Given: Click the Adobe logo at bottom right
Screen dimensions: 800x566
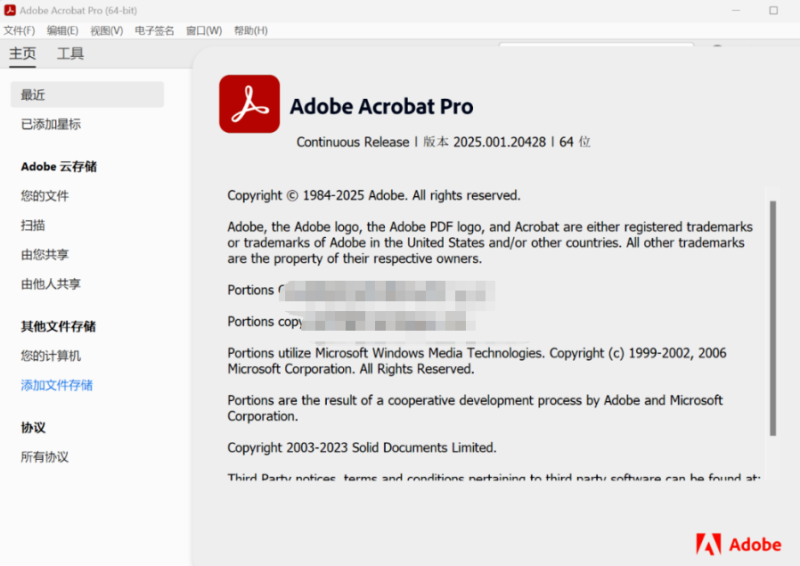Looking at the screenshot, I should coord(738,545).
